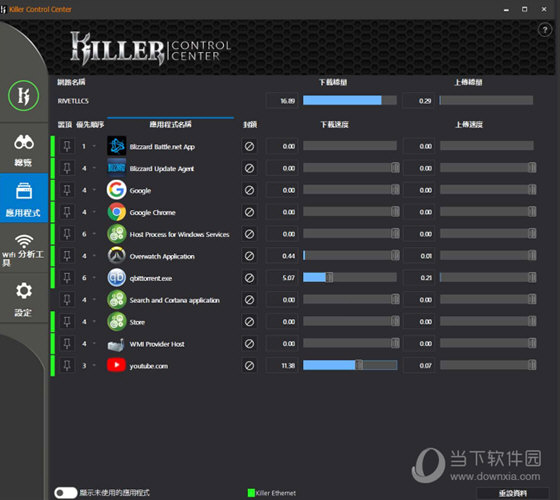This screenshot has width=560, height=500.
Task: Block qbittorrent.exe traffic
Action: (x=249, y=278)
